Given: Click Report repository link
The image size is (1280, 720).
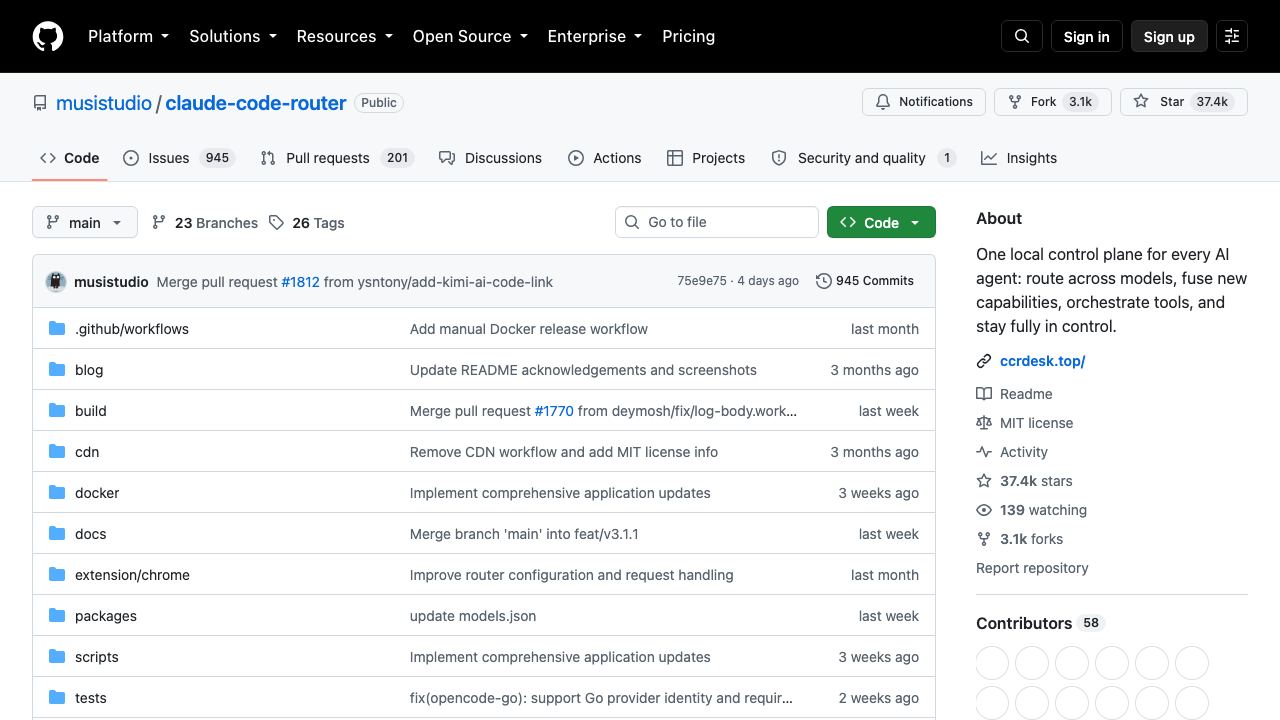Looking at the screenshot, I should 1032,568.
